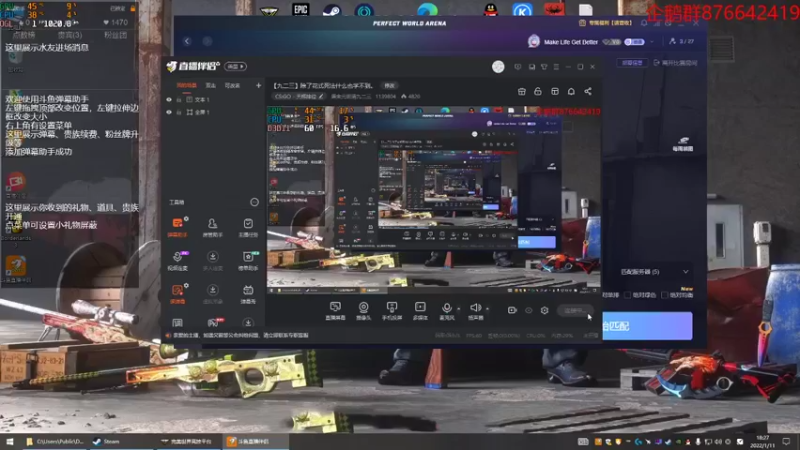
Task: Open the gift box icon near title
Action: tap(521, 91)
